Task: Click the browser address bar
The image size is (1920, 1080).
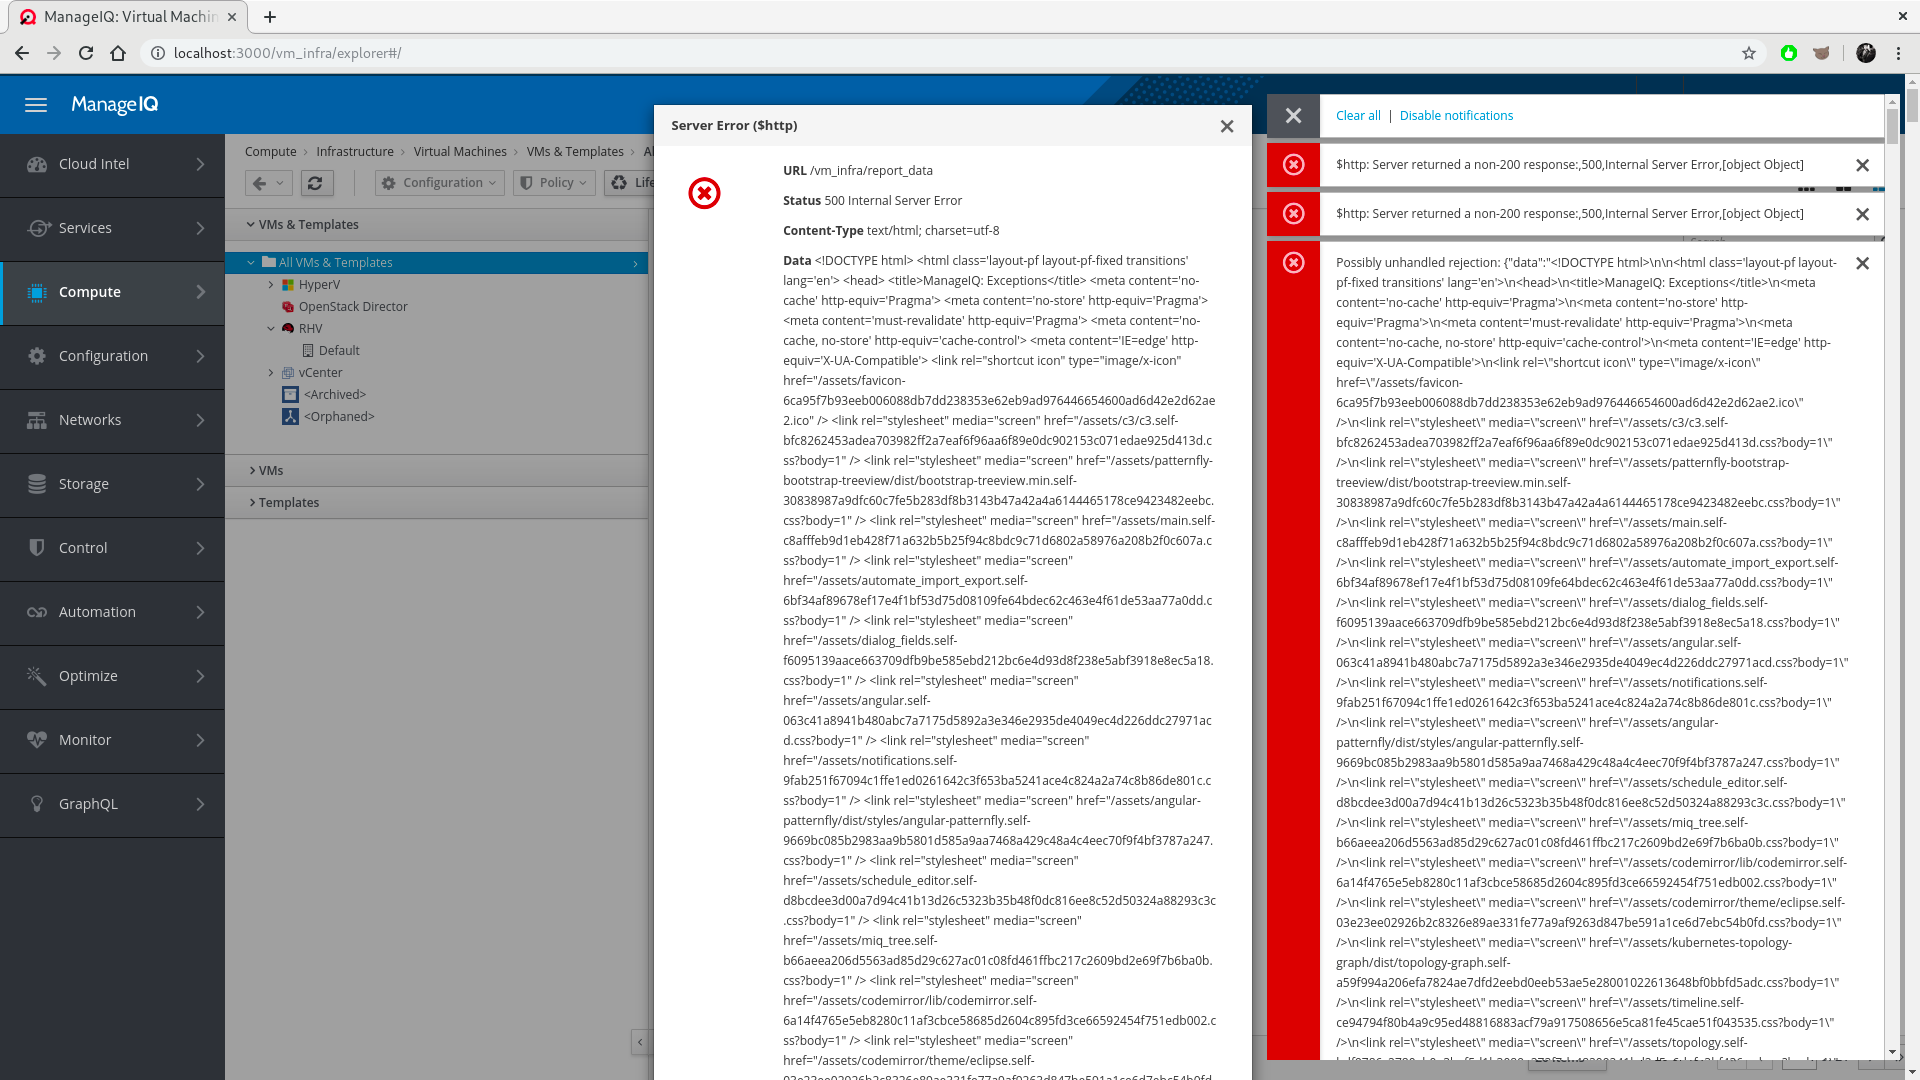Action: pos(950,53)
